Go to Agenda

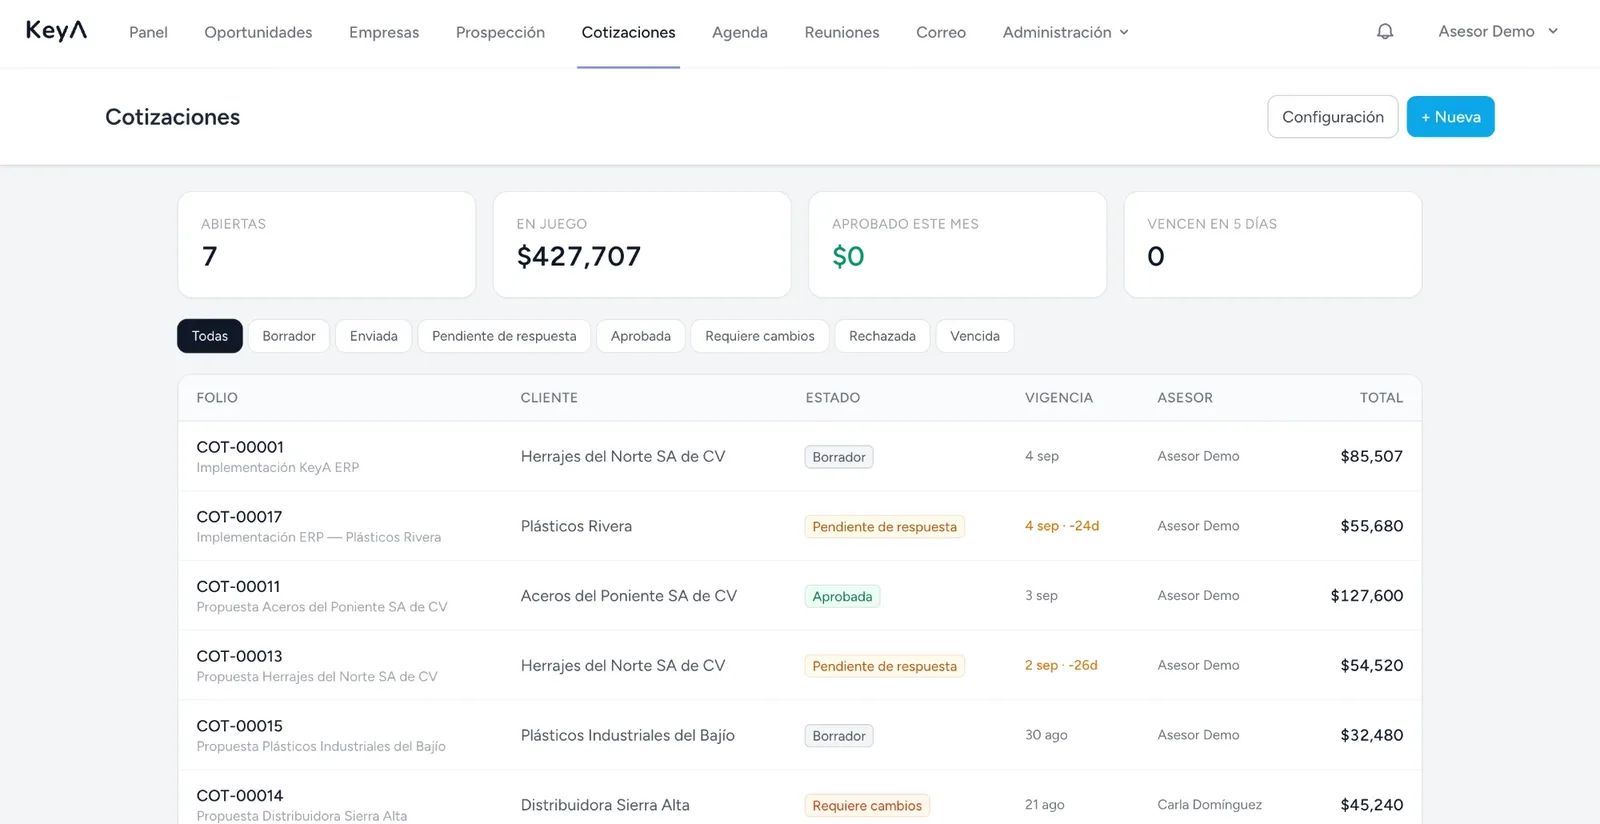coord(740,32)
